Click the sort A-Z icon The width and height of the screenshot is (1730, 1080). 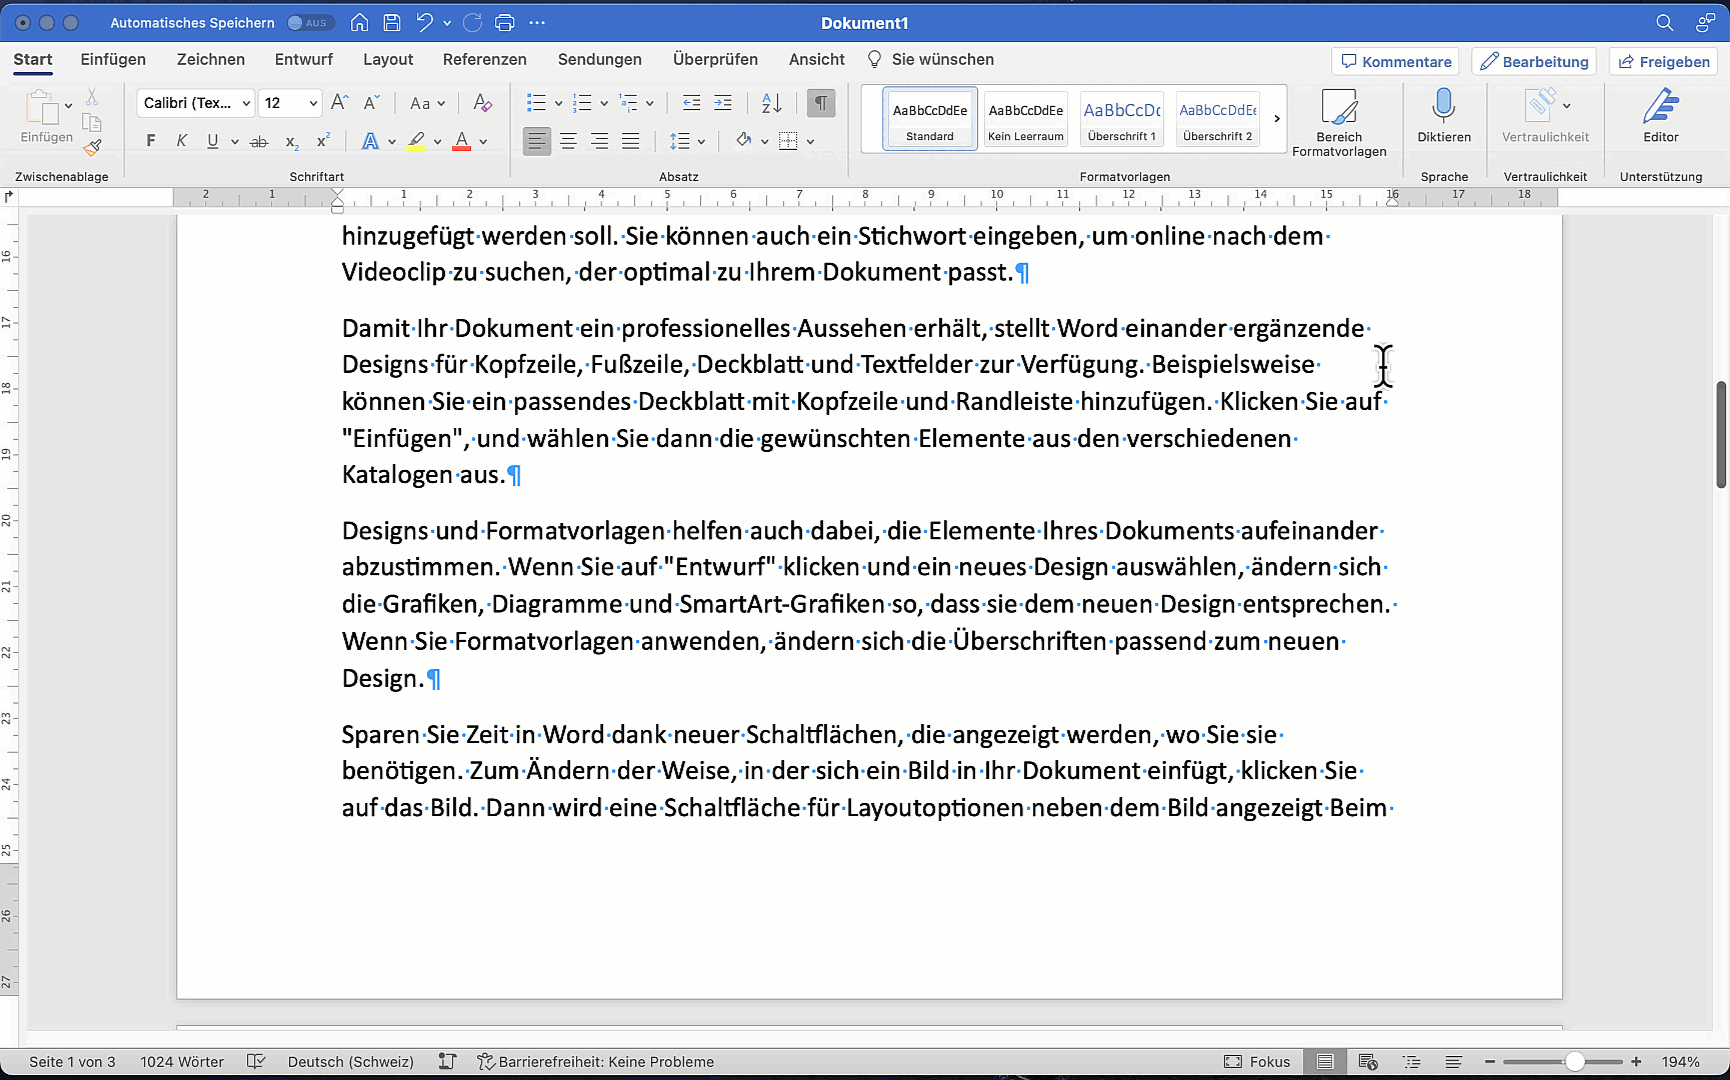(x=771, y=103)
